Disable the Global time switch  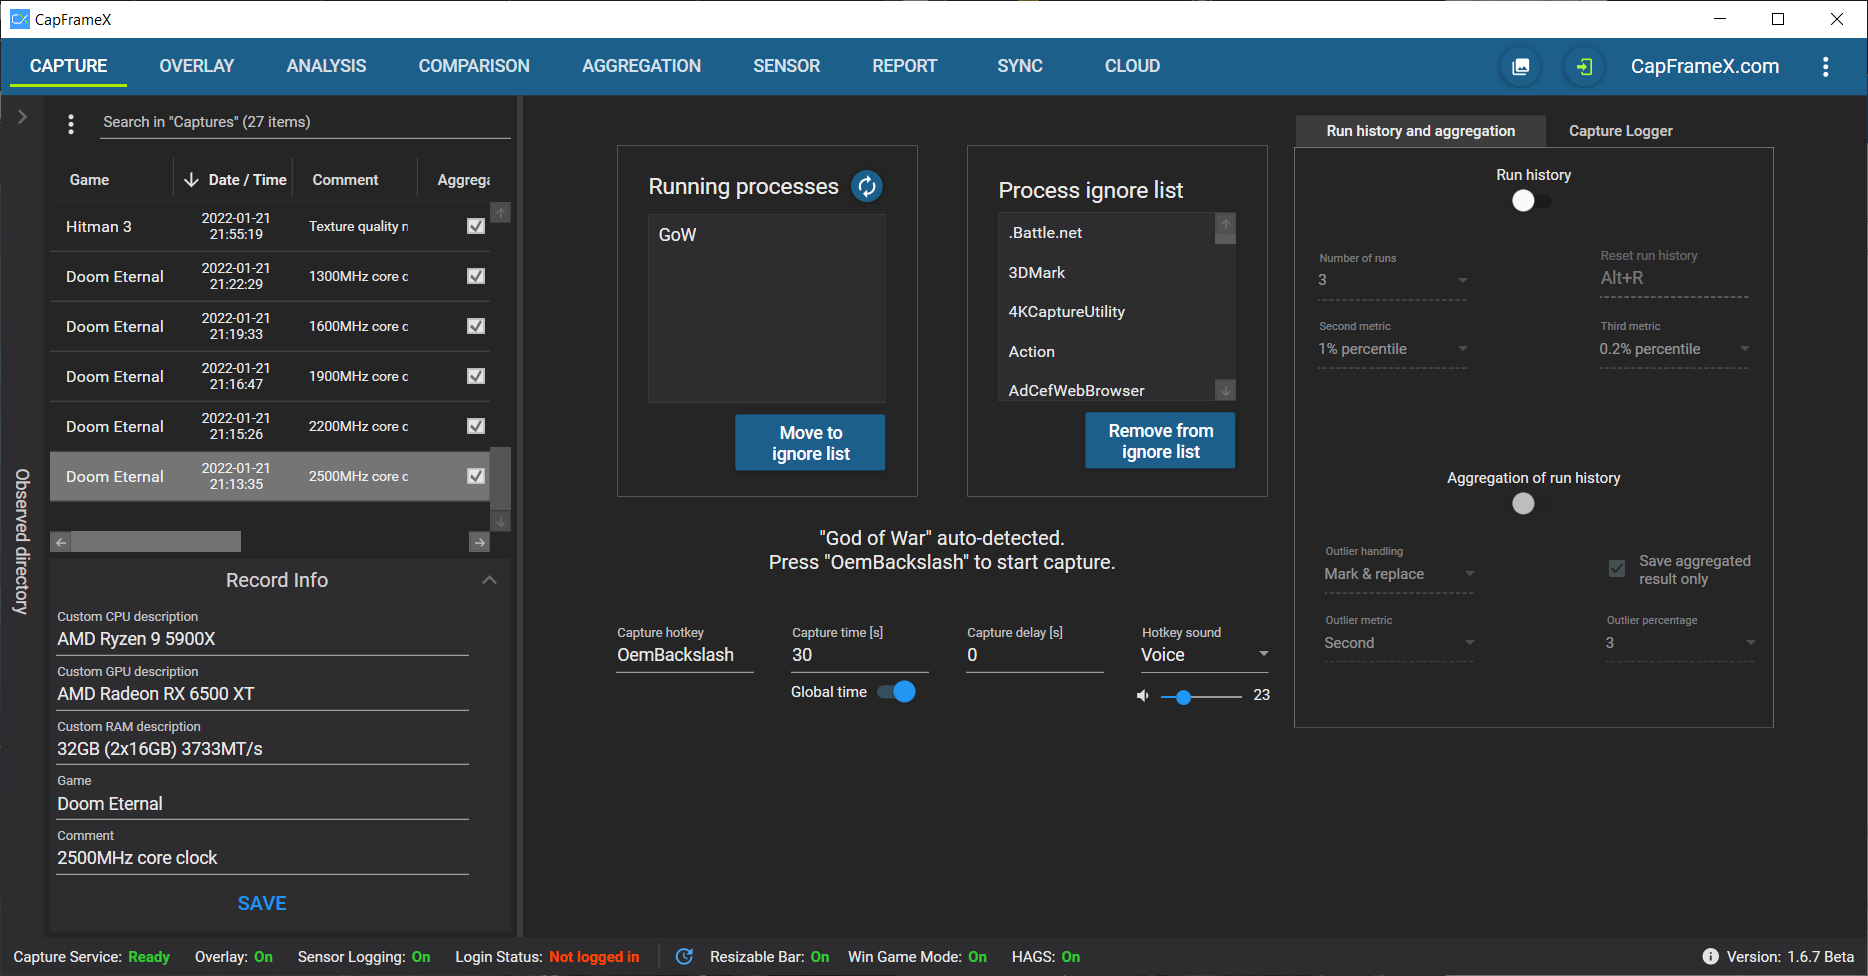(x=896, y=692)
